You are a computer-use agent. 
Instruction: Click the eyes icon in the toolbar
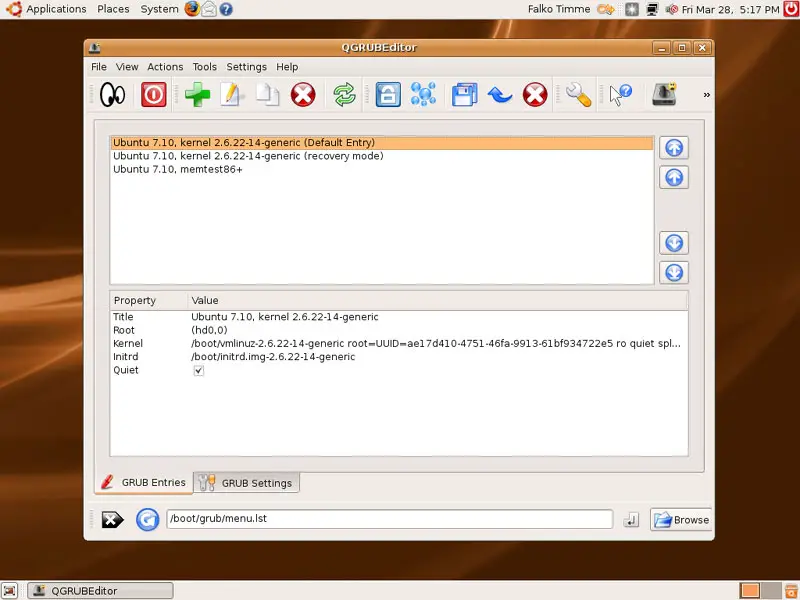click(x=112, y=95)
